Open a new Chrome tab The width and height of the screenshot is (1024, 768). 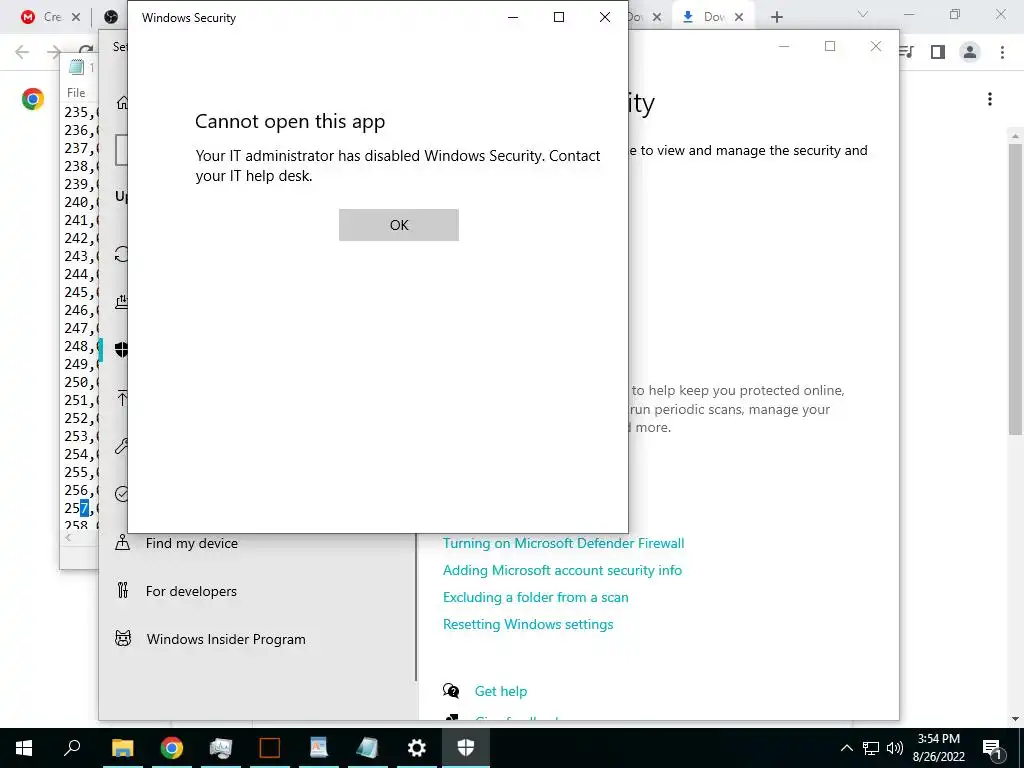coord(776,17)
